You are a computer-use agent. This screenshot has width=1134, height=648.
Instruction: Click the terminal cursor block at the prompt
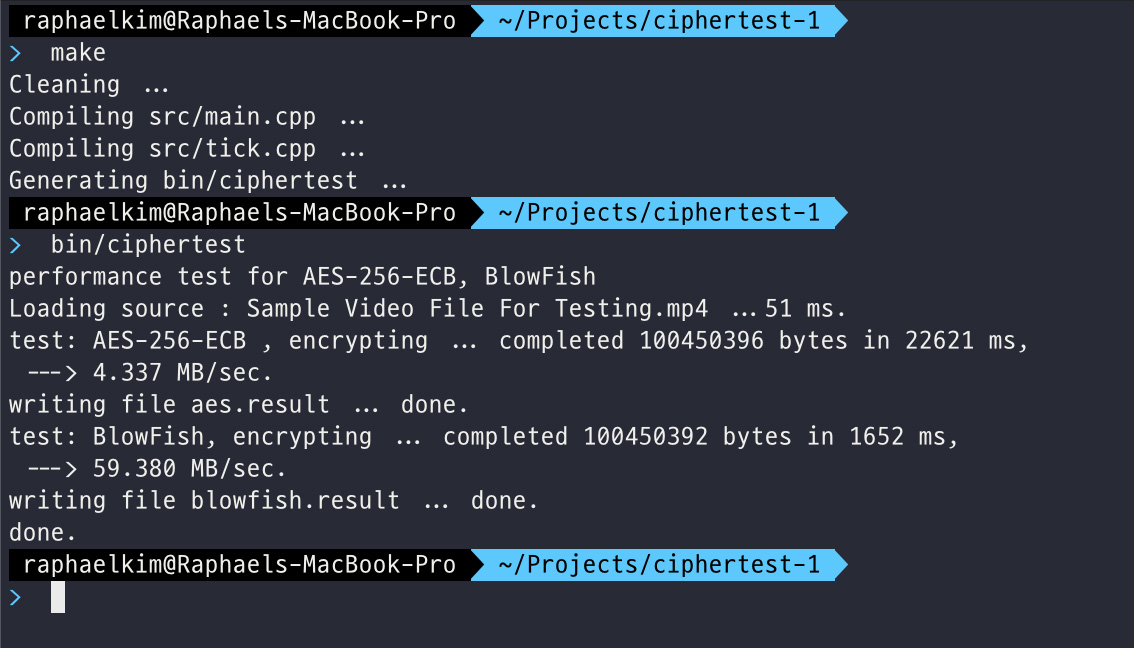pos(58,597)
